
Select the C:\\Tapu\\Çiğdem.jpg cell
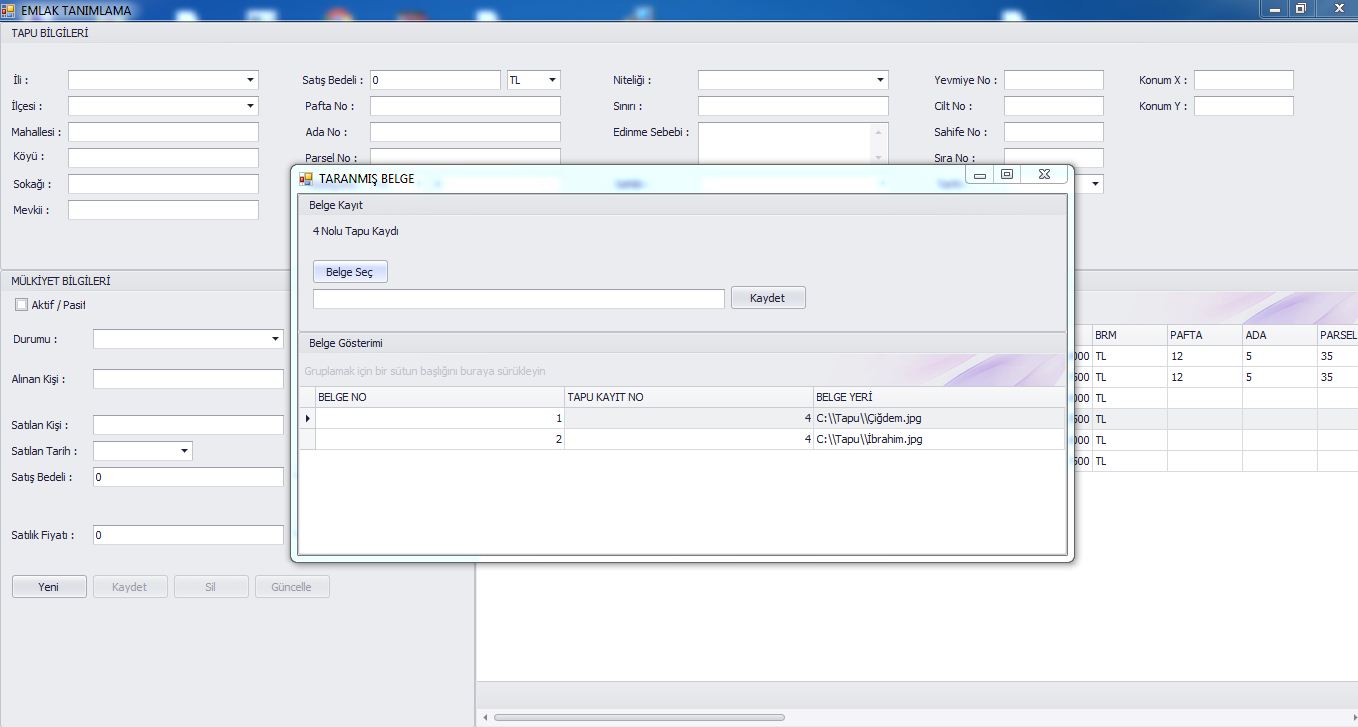(x=940, y=418)
